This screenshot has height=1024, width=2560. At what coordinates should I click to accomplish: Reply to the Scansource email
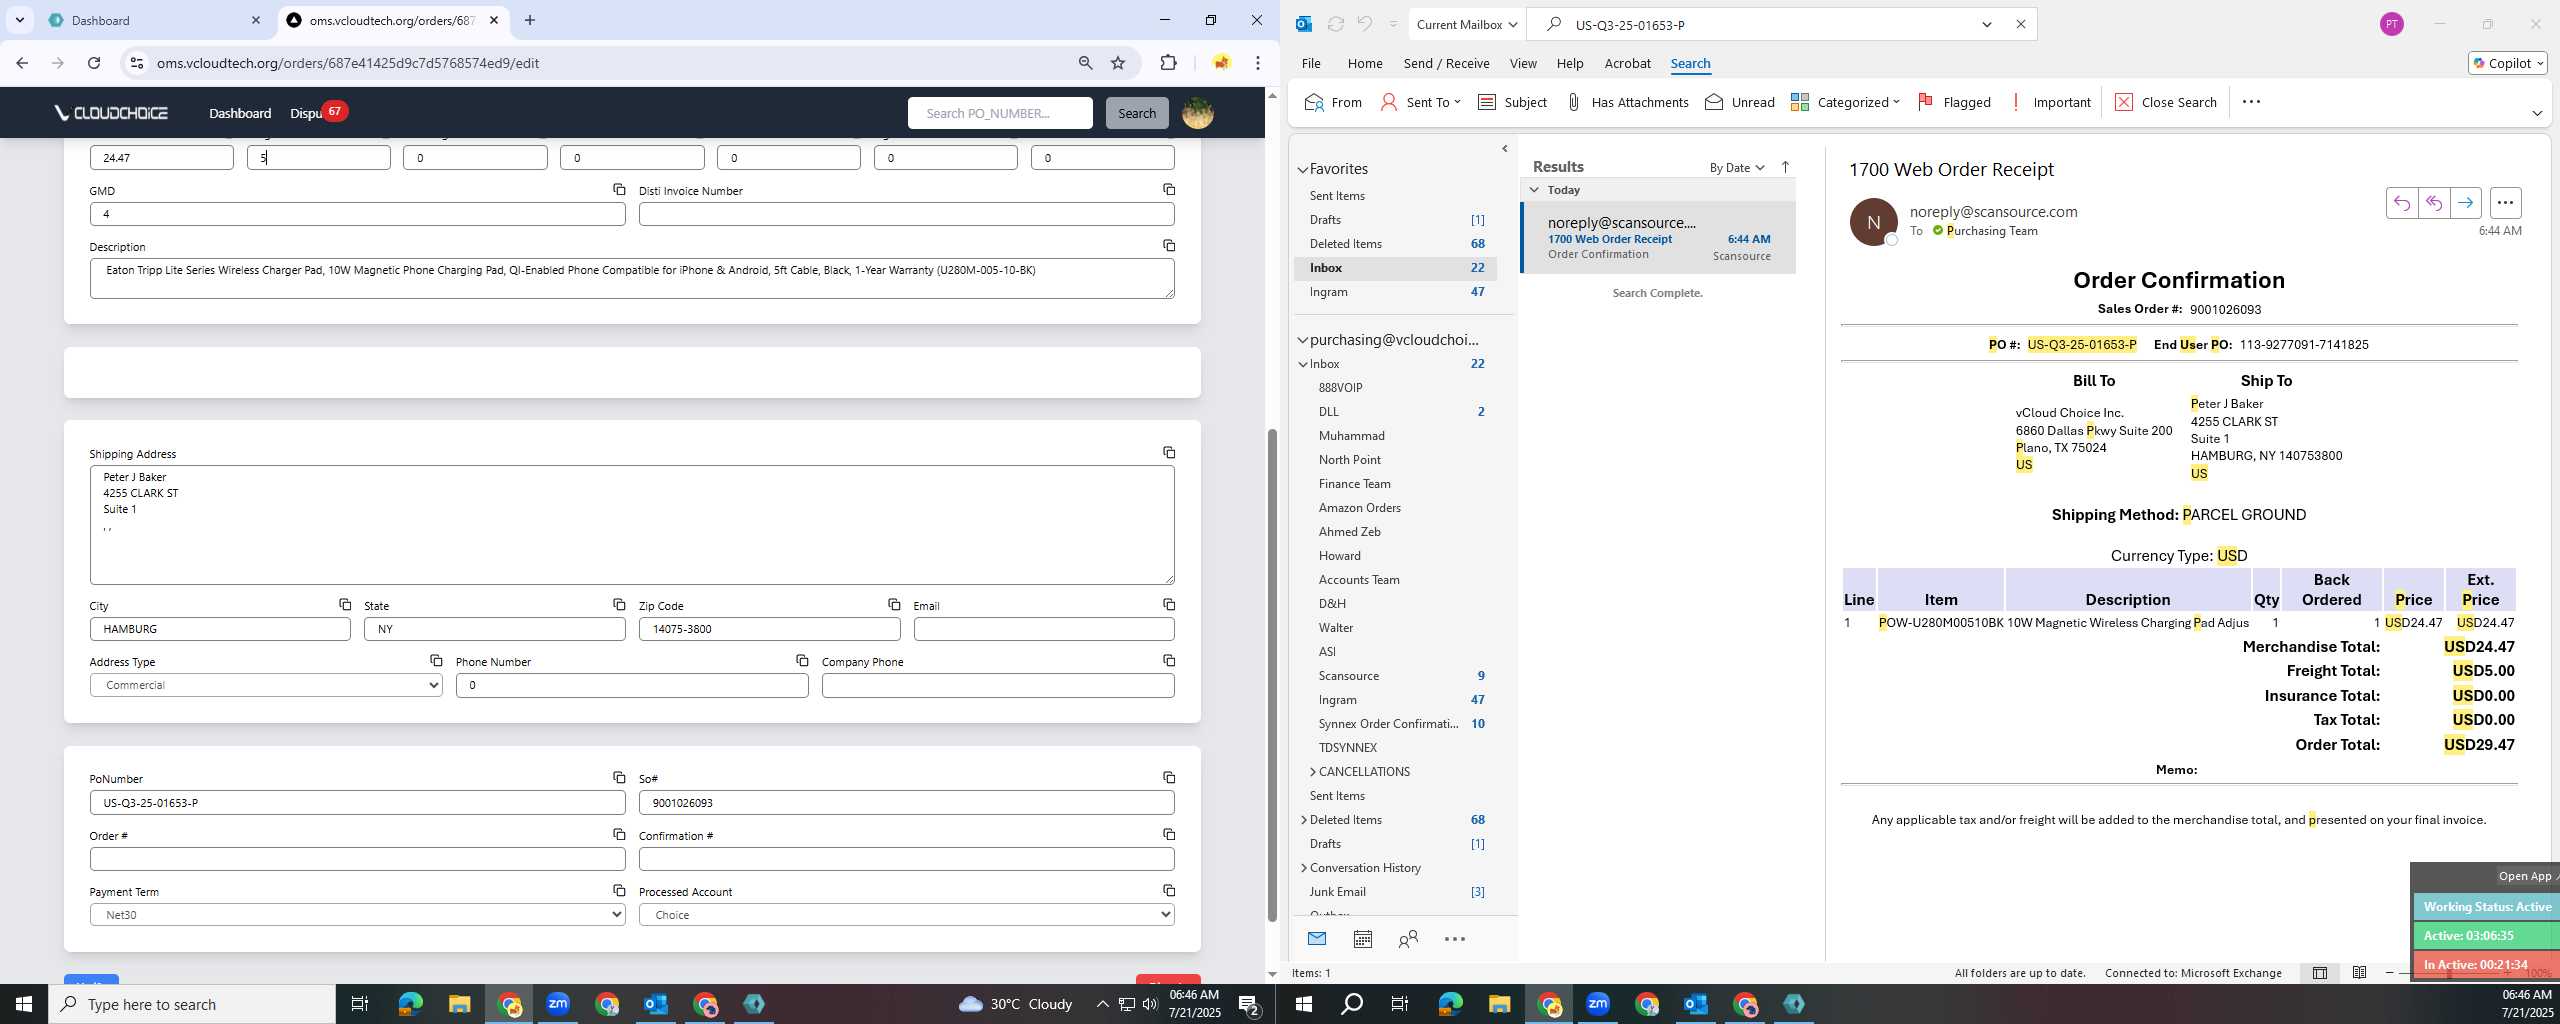[x=2401, y=203]
